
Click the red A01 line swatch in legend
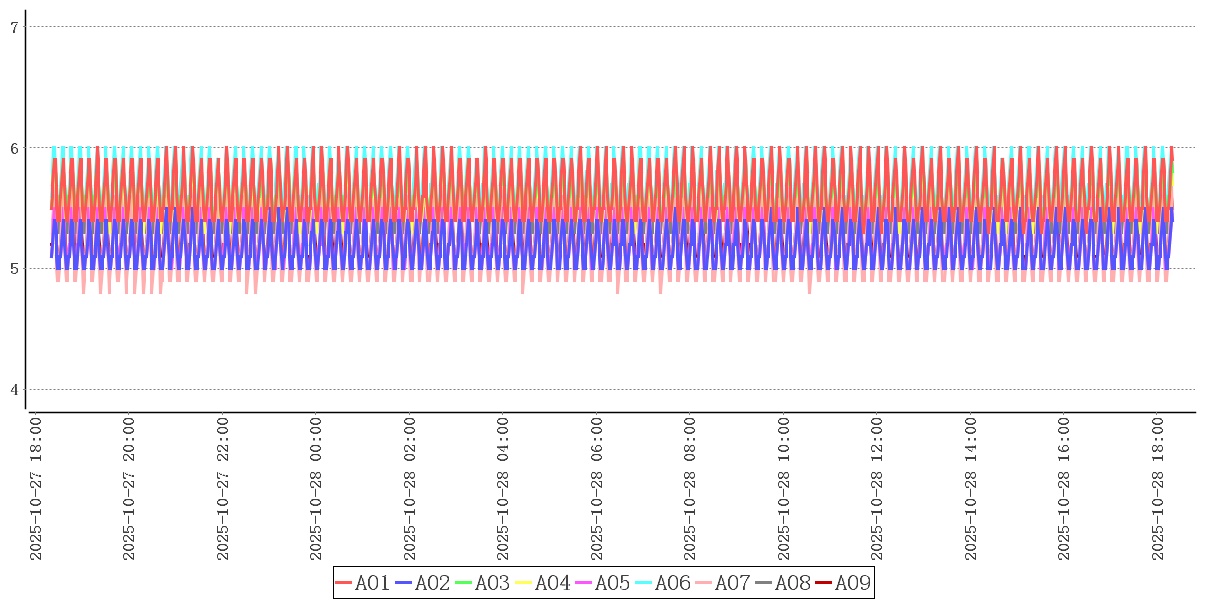pos(344,583)
